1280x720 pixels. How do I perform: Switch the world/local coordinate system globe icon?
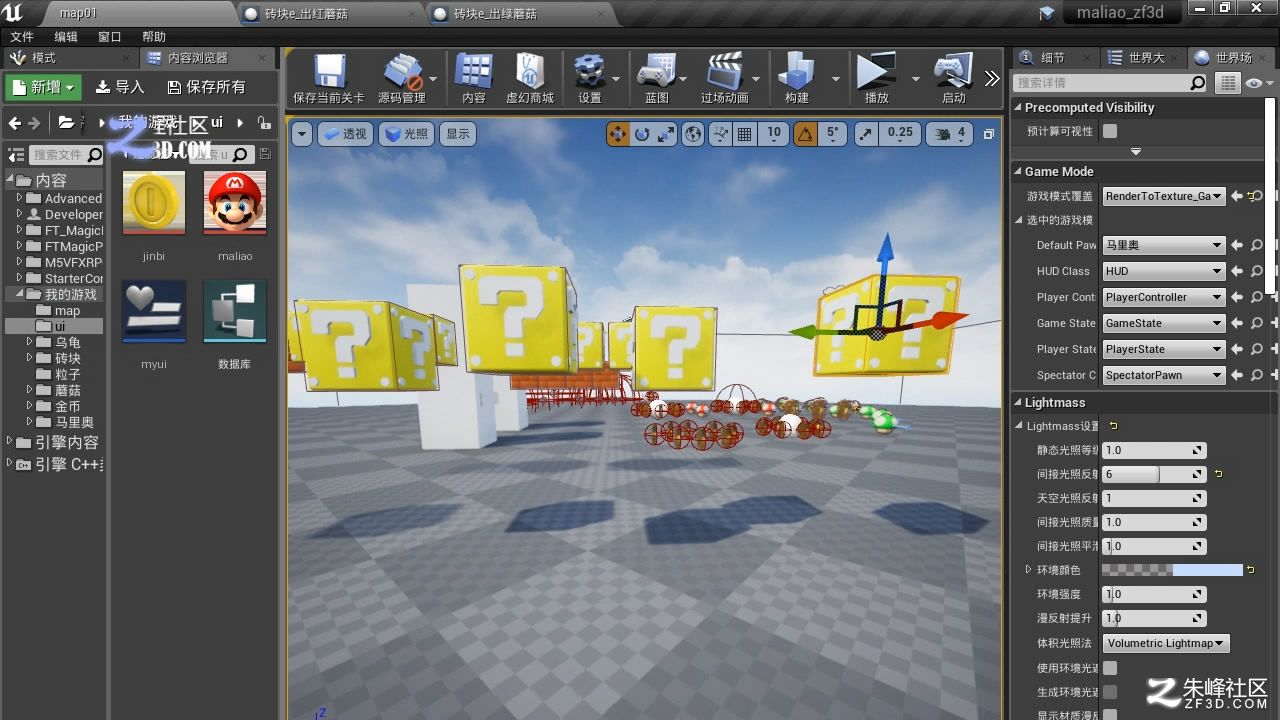click(694, 134)
